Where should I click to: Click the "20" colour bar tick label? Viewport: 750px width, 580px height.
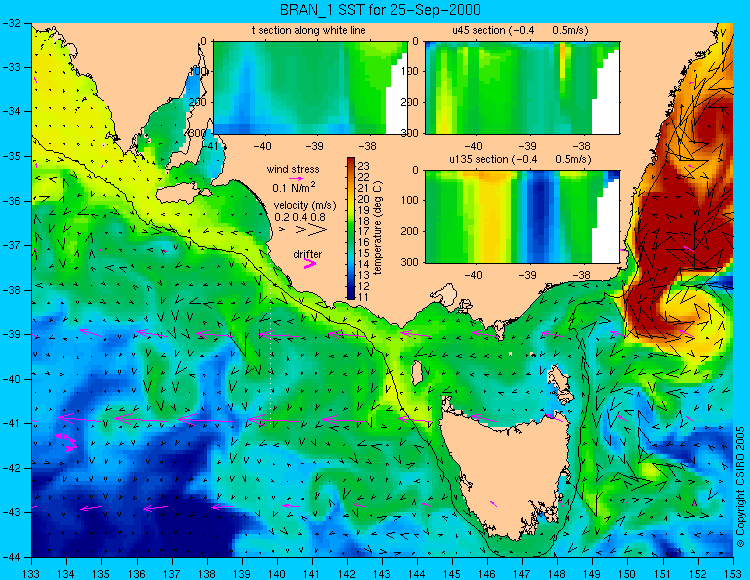(x=364, y=199)
